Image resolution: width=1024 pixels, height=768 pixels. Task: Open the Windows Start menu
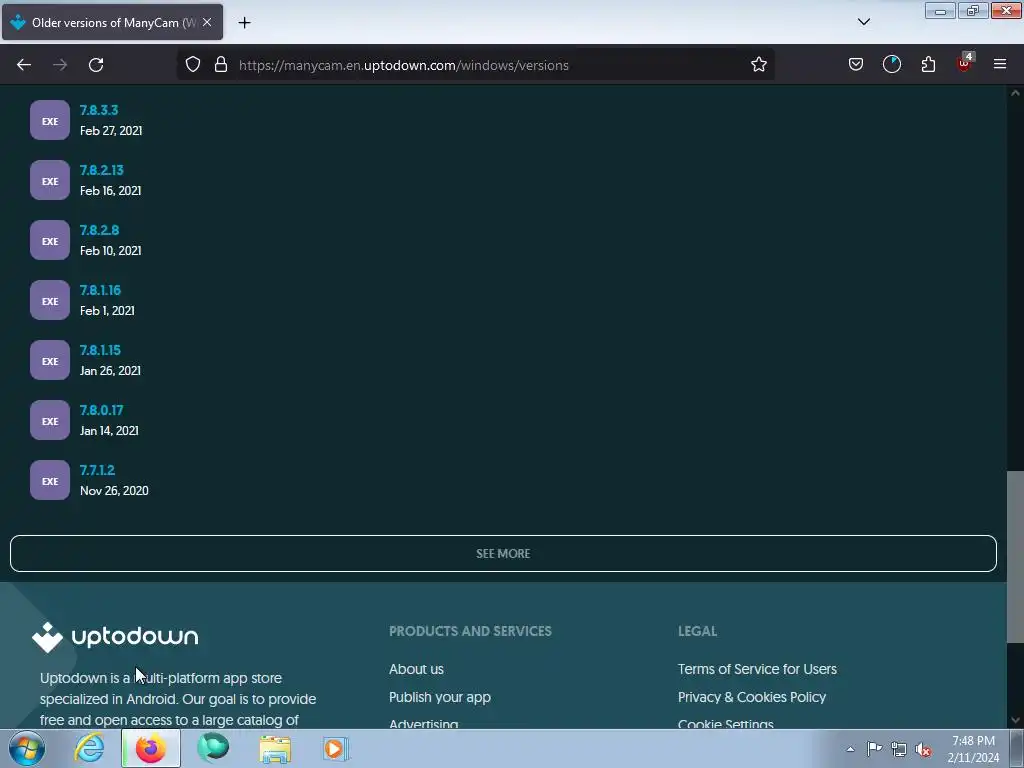pyautogui.click(x=27, y=748)
